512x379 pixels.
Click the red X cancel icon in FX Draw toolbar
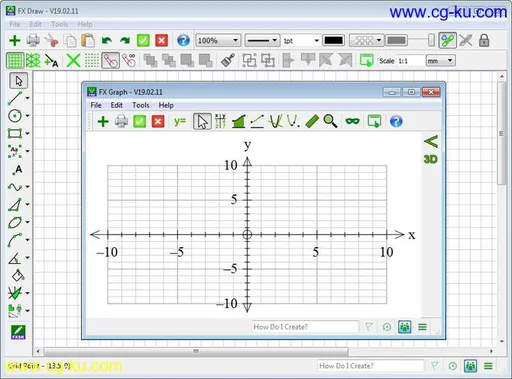[161, 41]
